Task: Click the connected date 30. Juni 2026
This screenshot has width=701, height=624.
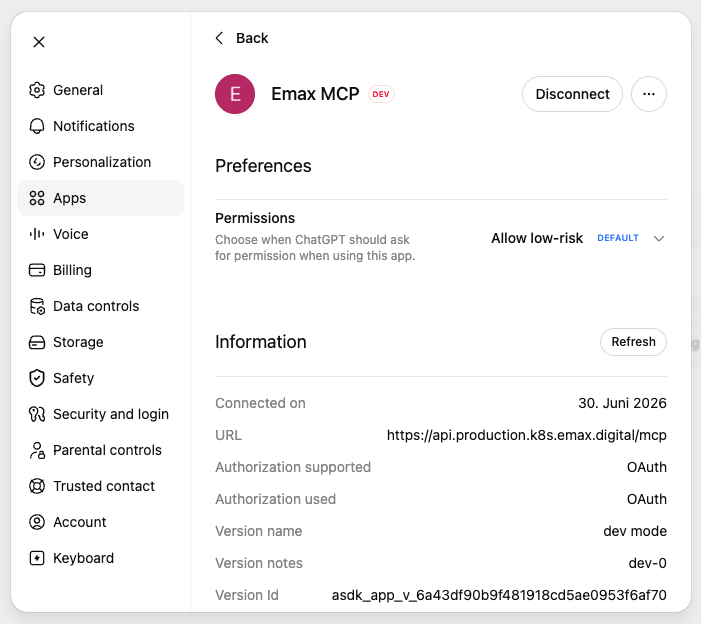Action: pyautogui.click(x=622, y=403)
